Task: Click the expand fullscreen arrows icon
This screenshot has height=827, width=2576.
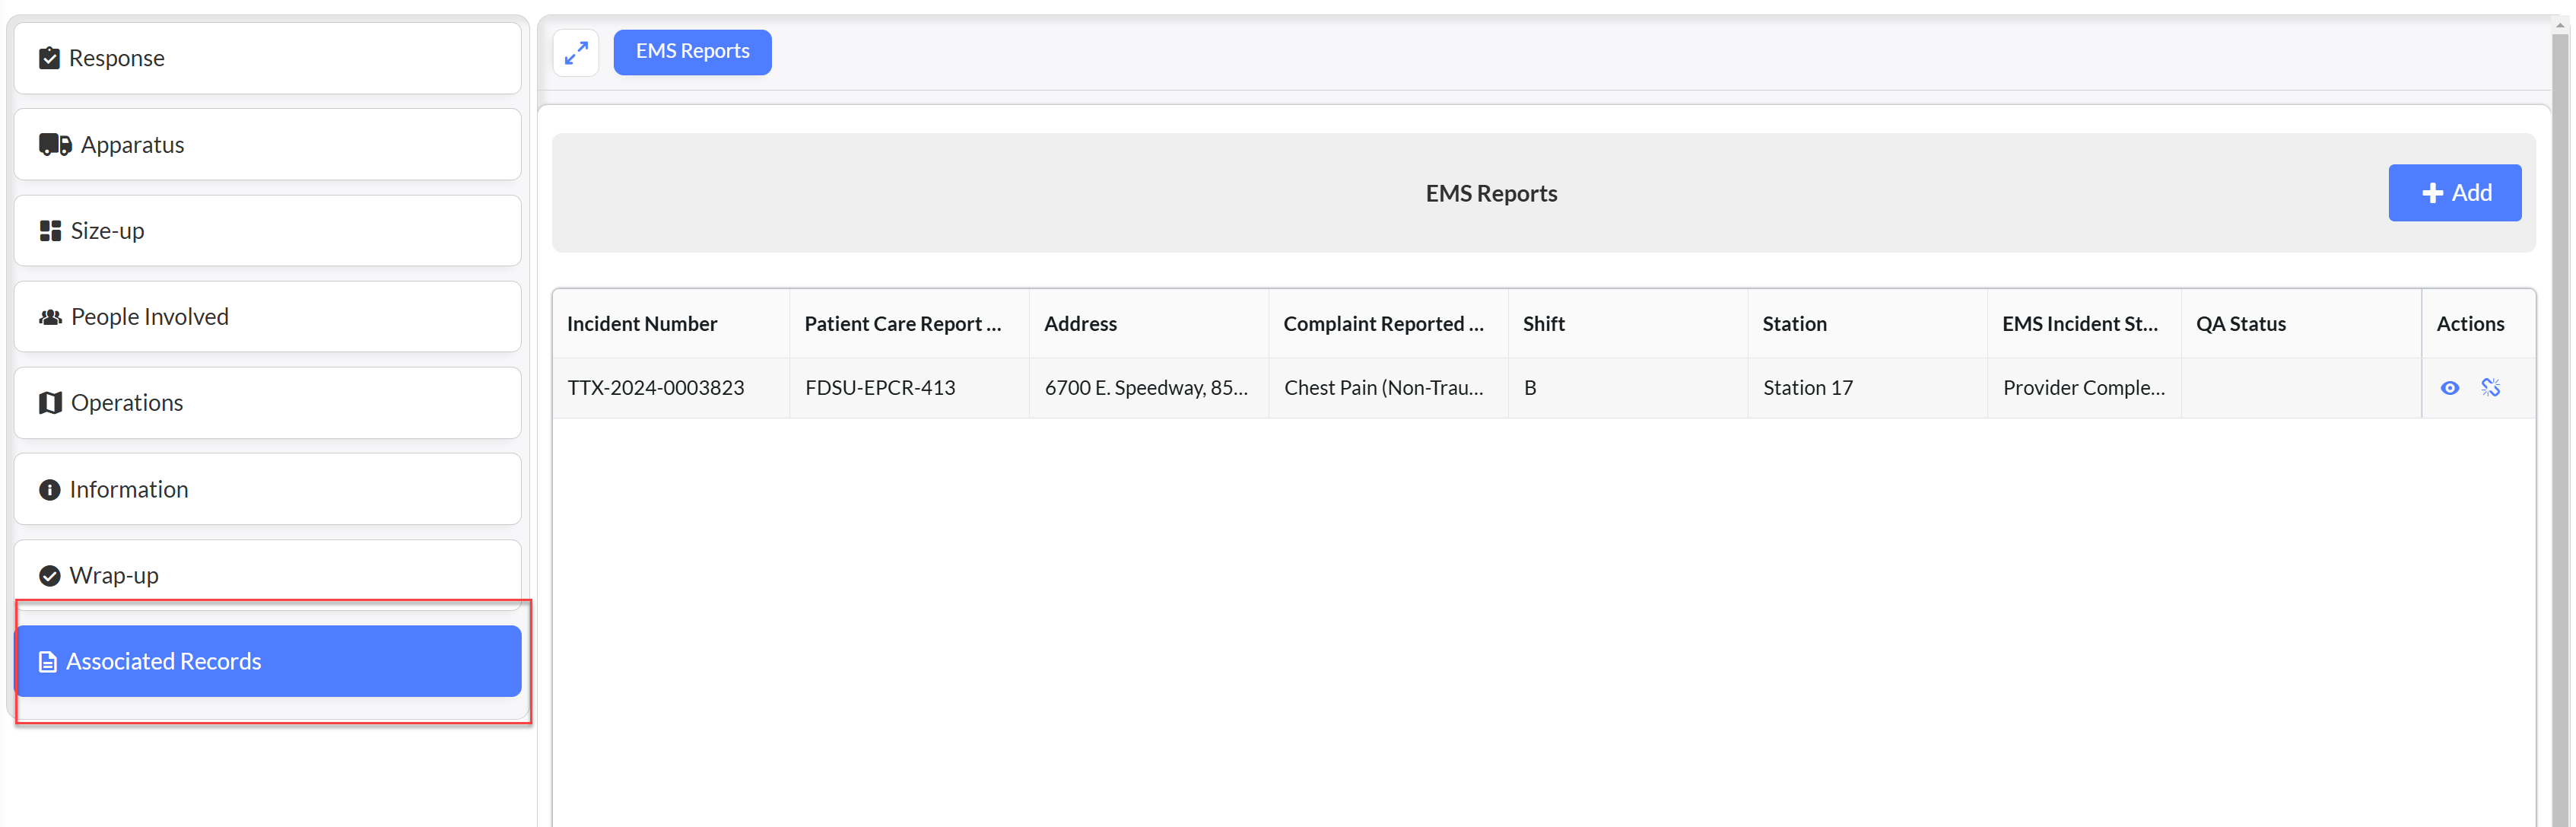Action: point(575,52)
